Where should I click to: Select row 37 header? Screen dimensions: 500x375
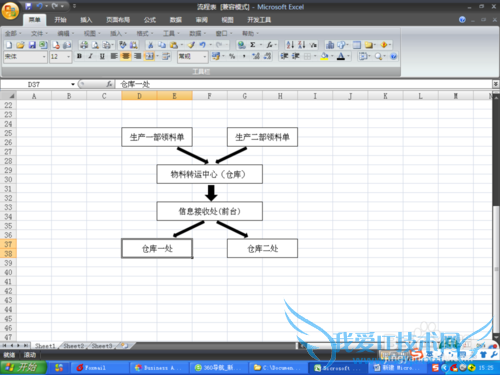pyautogui.click(x=8, y=244)
